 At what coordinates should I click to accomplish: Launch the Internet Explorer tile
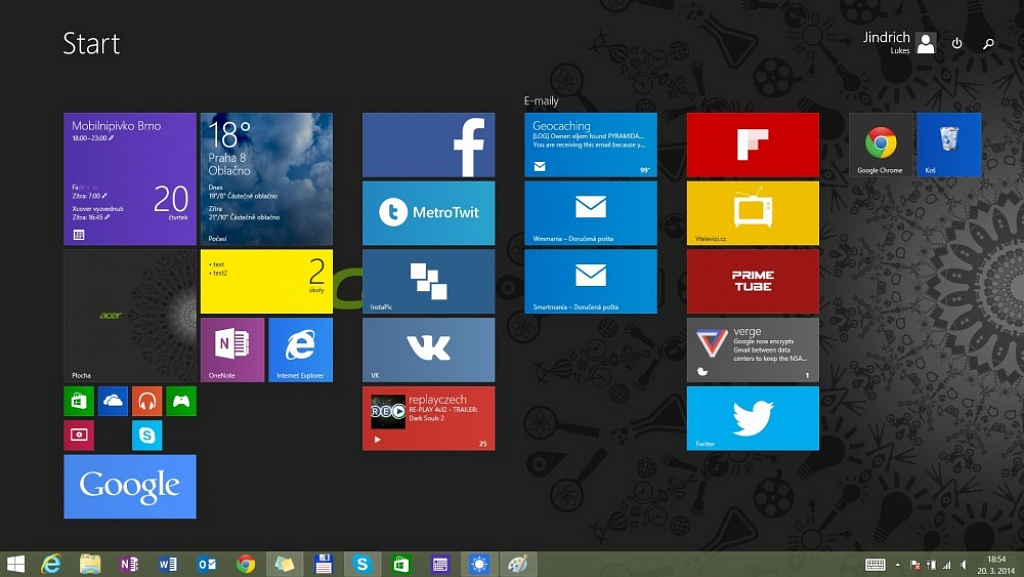(x=300, y=350)
